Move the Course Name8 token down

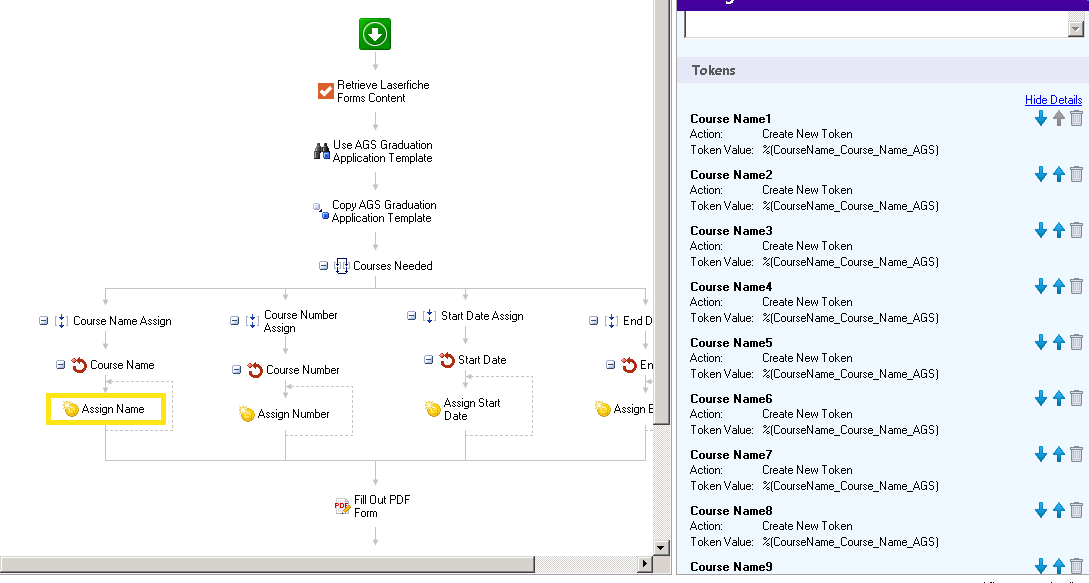click(x=1040, y=511)
